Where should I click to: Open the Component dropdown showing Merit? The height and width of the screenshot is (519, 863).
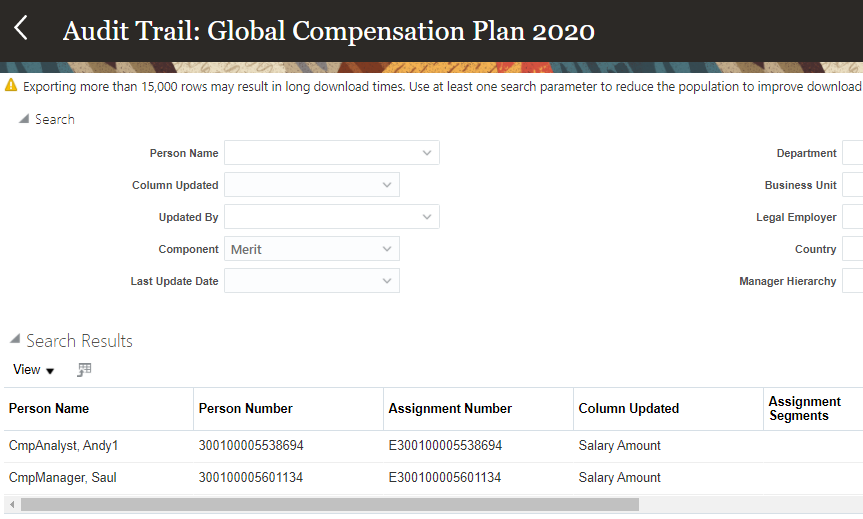(x=387, y=249)
